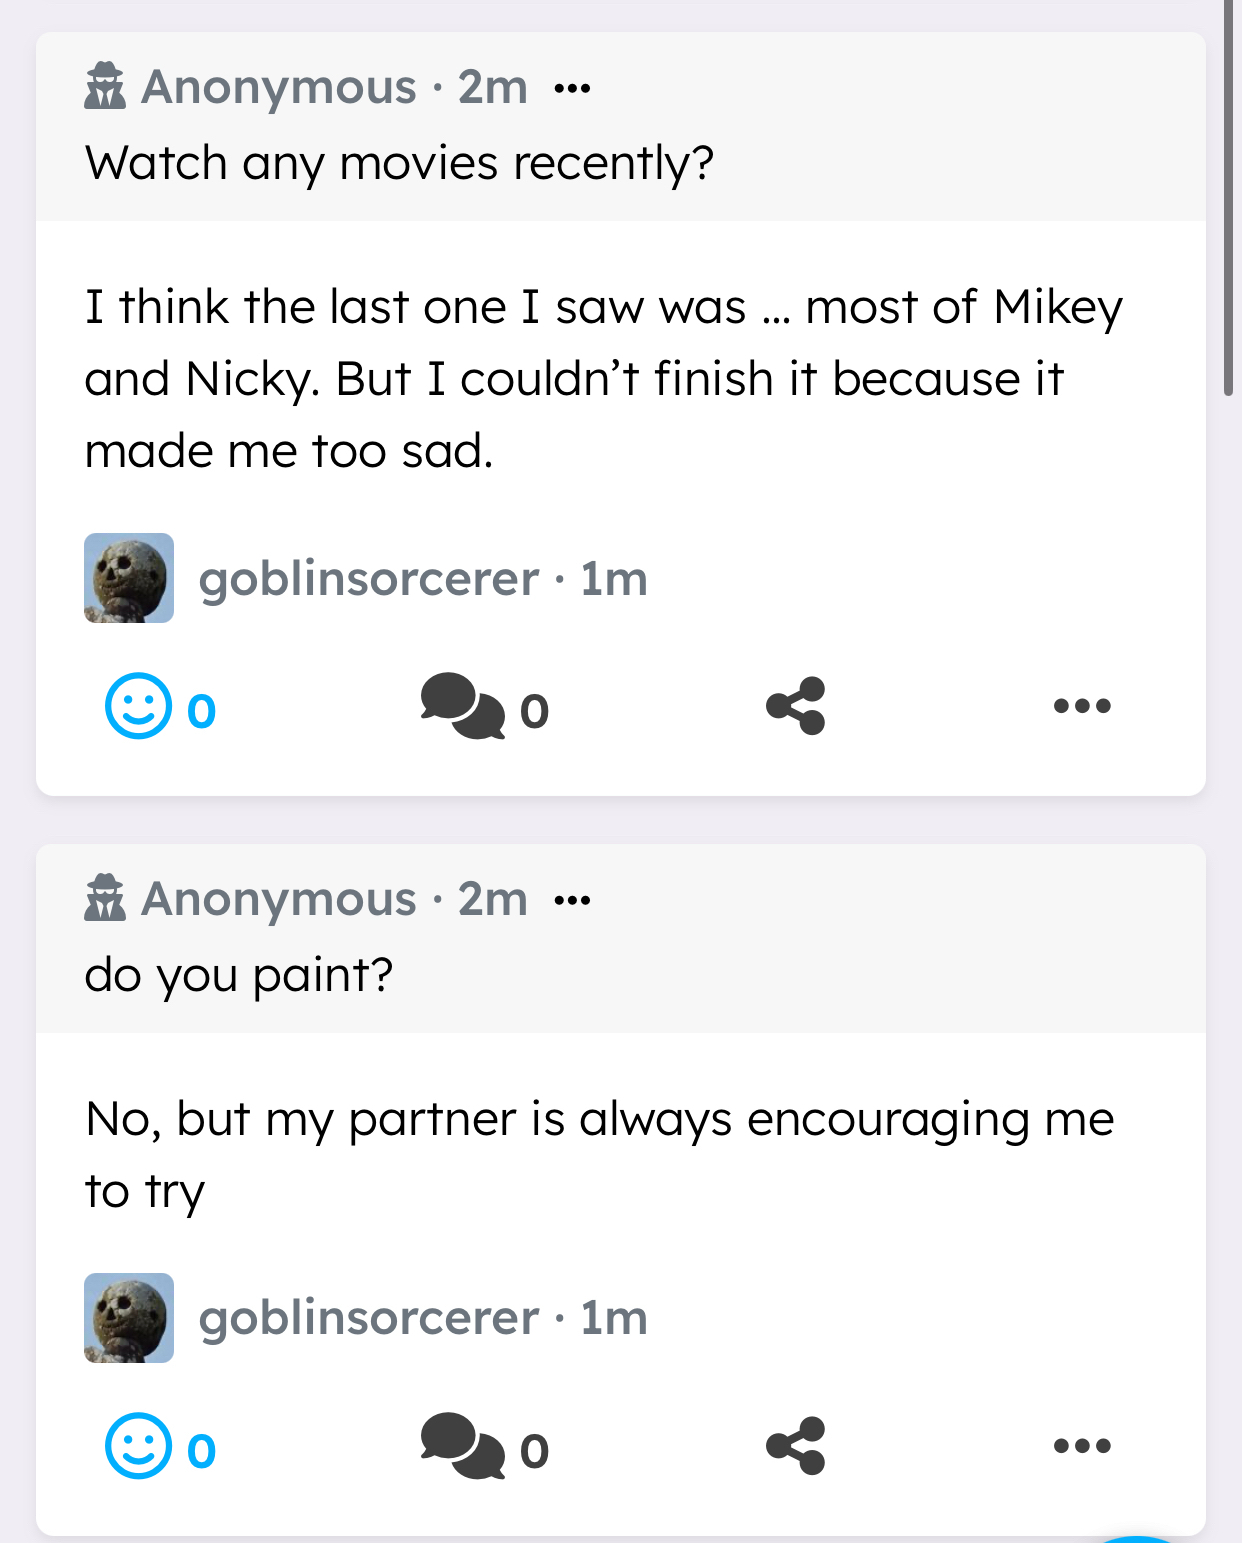Click the 'Watch any movies recently?' question text

(x=399, y=163)
